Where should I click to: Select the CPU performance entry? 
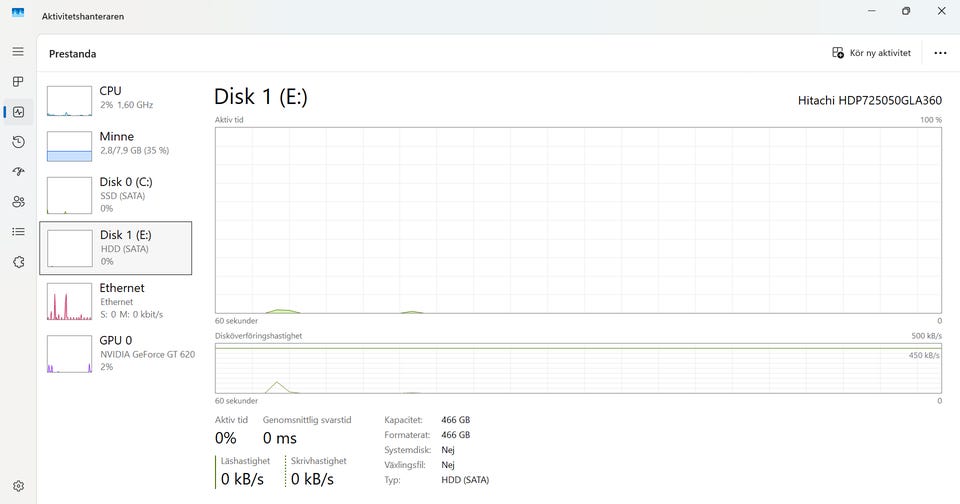tap(116, 98)
